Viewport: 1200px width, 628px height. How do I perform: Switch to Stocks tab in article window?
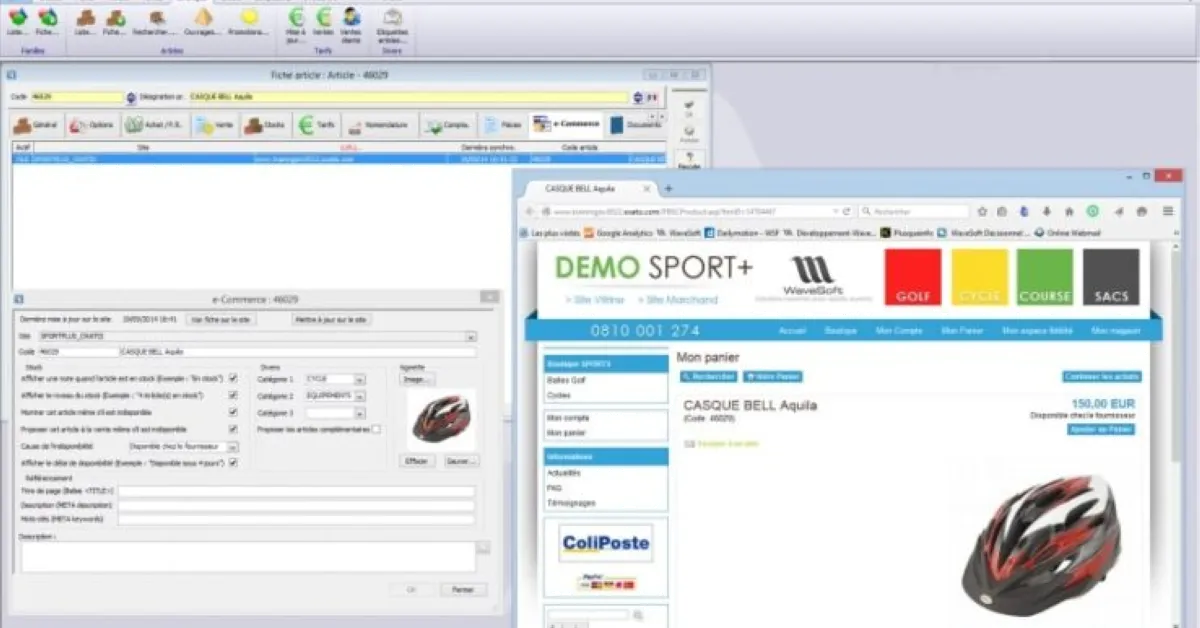tap(266, 125)
